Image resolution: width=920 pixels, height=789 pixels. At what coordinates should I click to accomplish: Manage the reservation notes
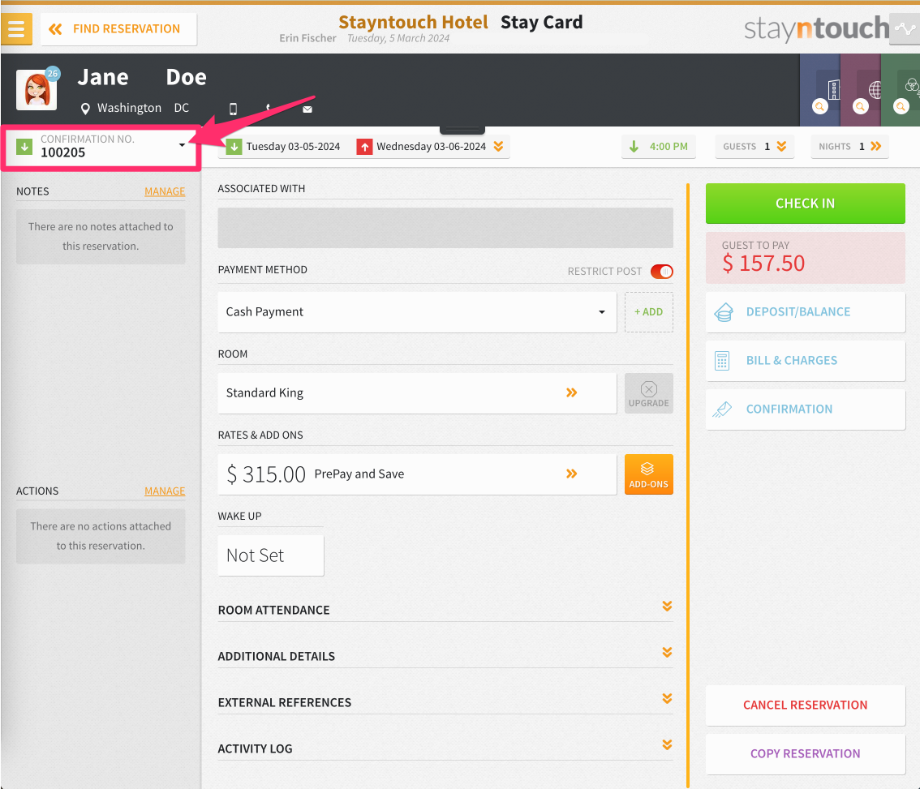[164, 191]
